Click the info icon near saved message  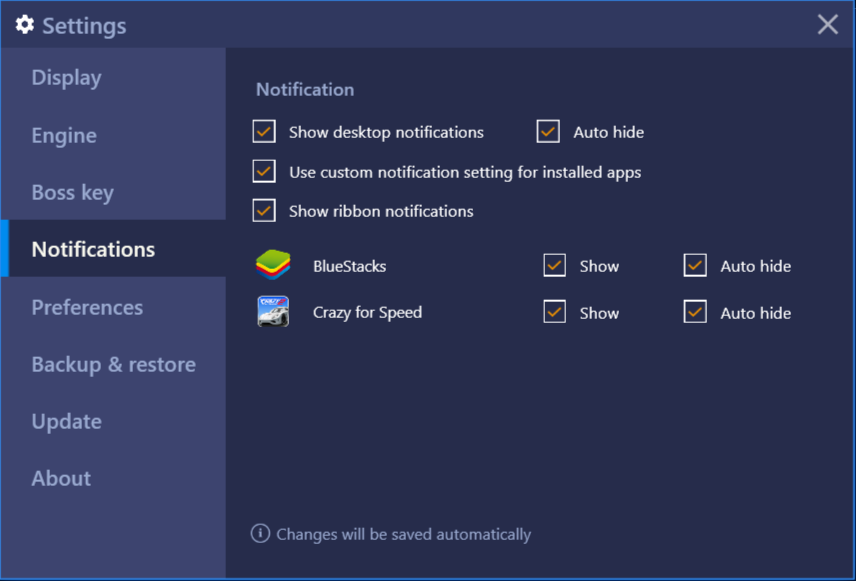coord(260,533)
